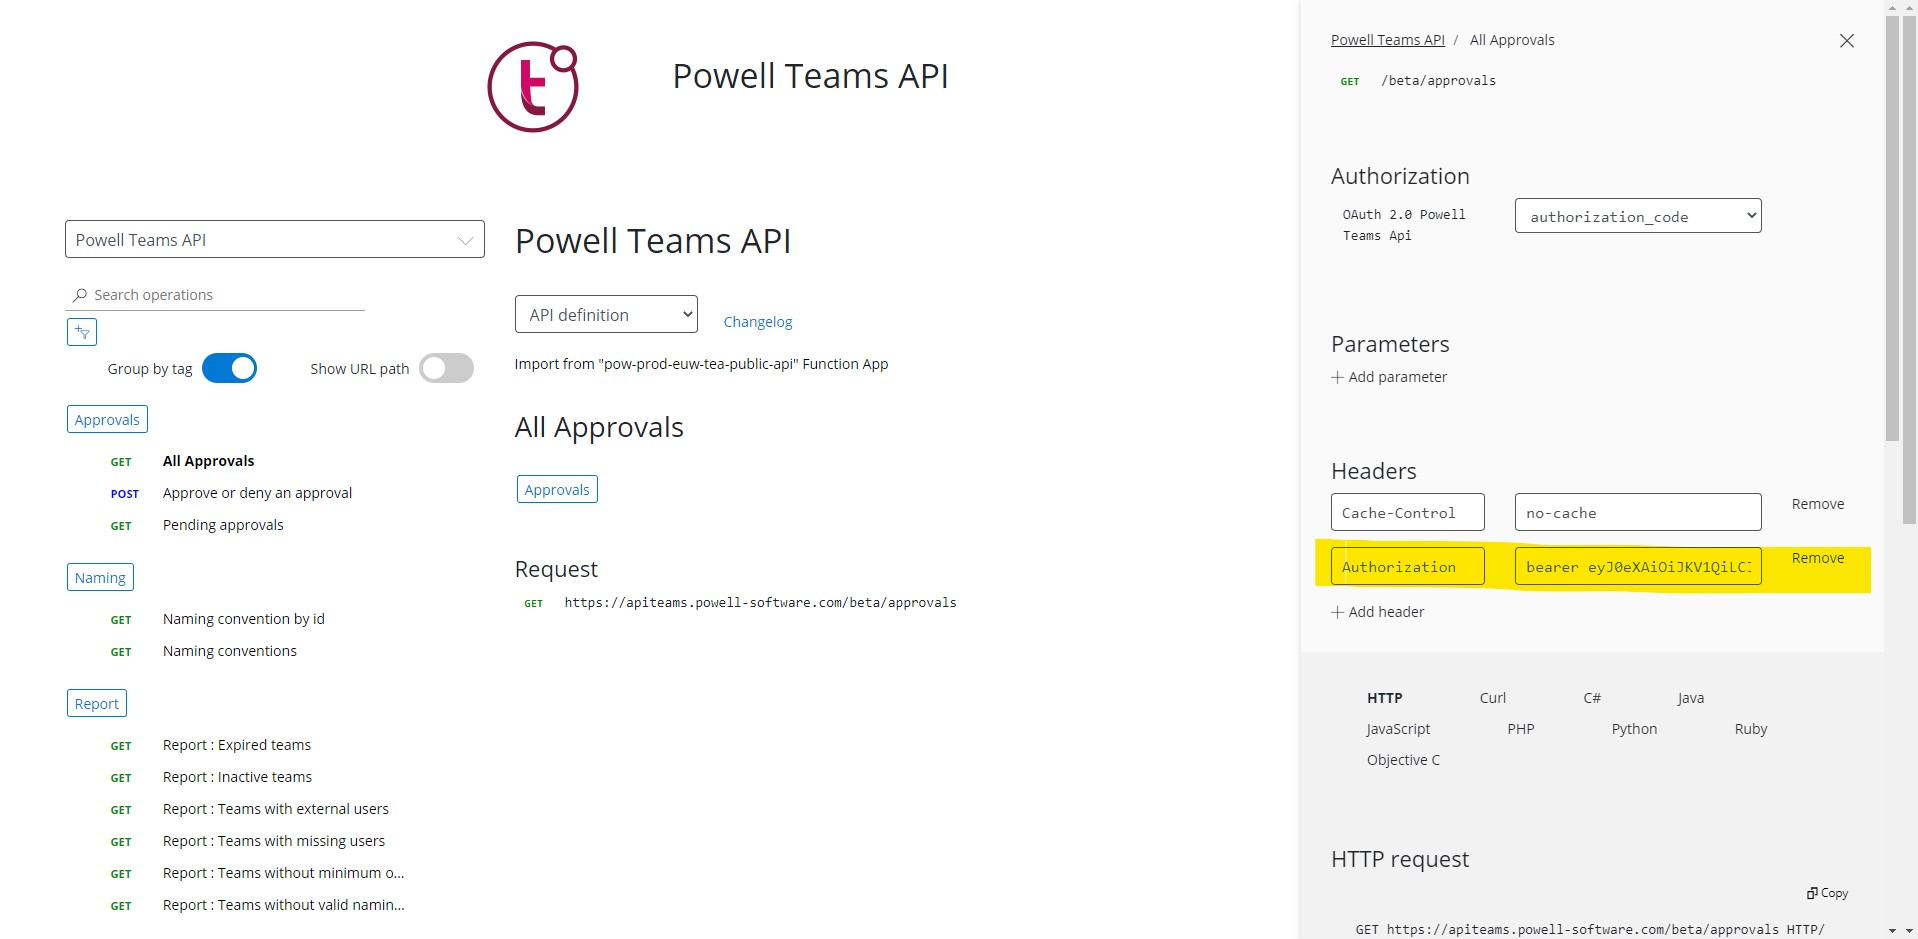Select Report : Teams without minimum o... operation
Viewport: 1918px width, 939px height.
tap(284, 873)
